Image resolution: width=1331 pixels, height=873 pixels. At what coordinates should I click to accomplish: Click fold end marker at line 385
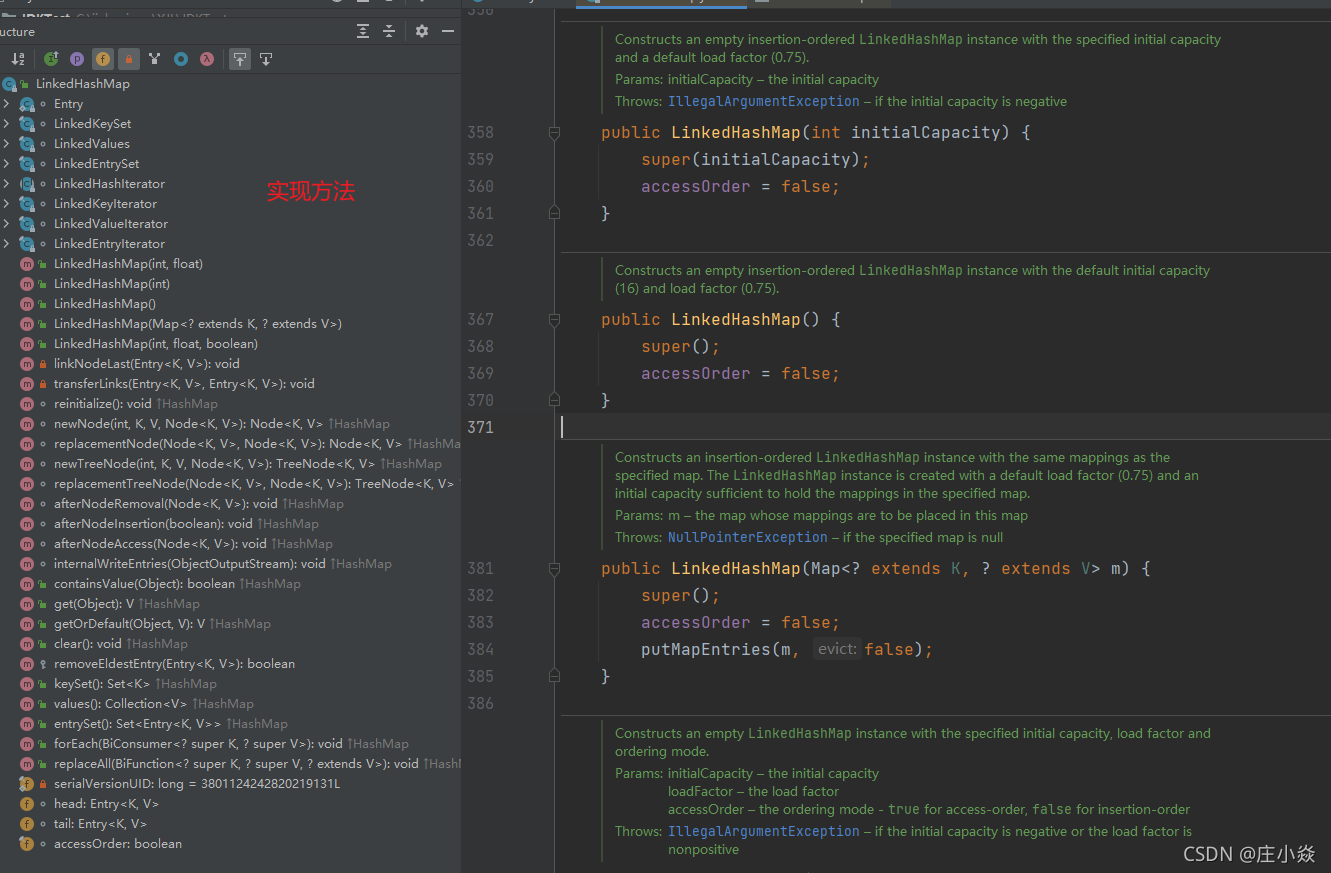(553, 676)
